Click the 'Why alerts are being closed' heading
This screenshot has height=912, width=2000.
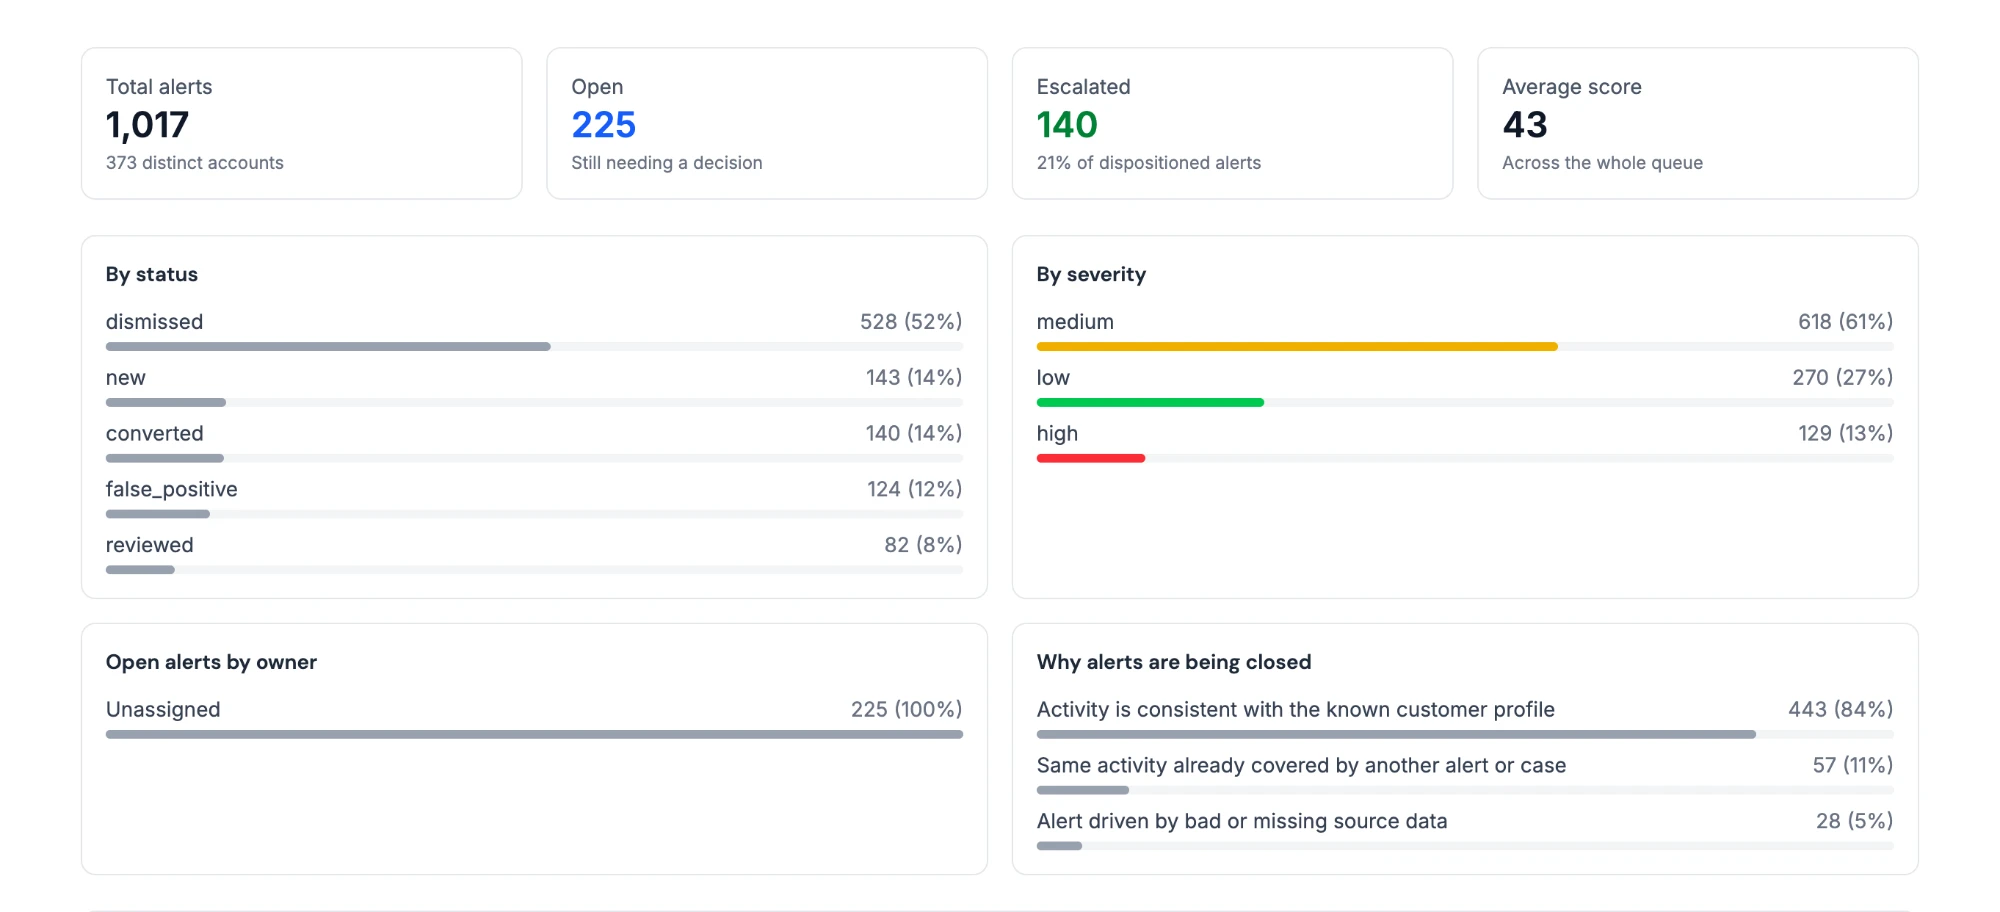click(1174, 663)
